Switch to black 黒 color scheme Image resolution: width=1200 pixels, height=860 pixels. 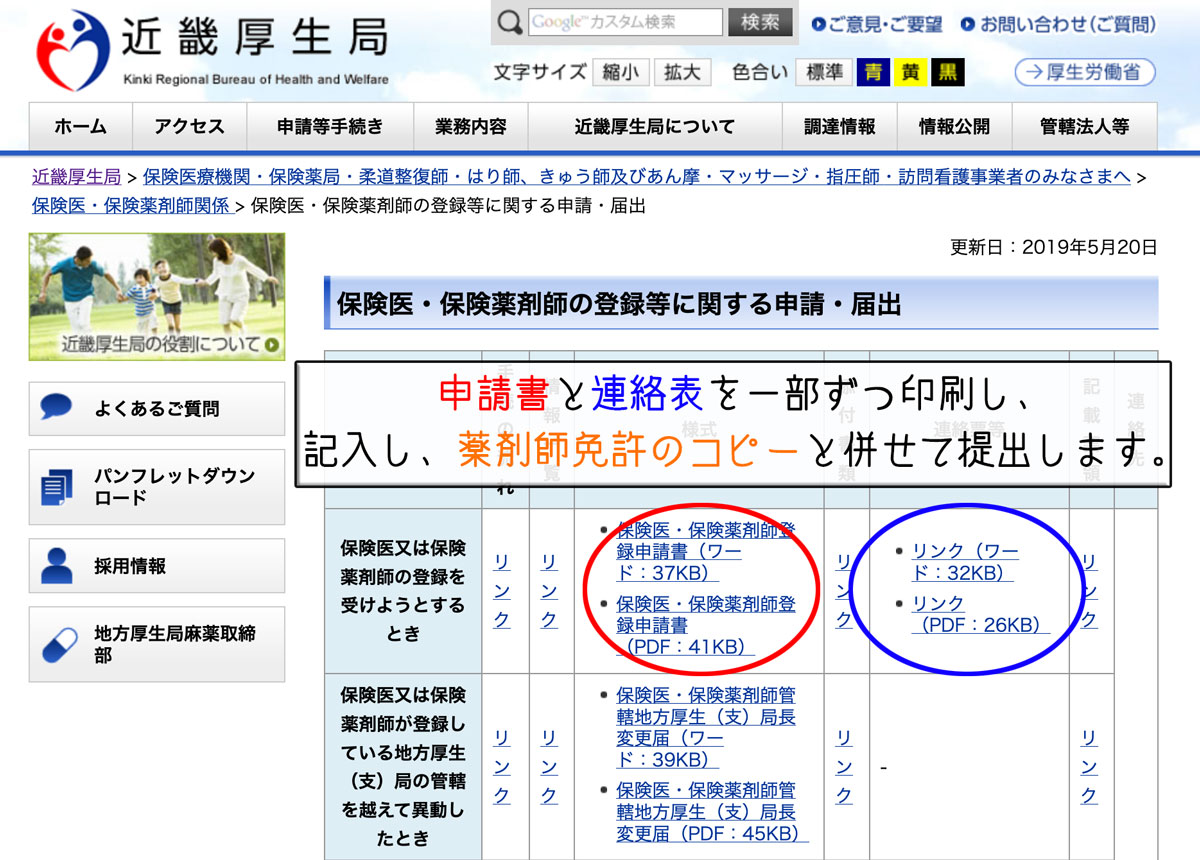[946, 72]
